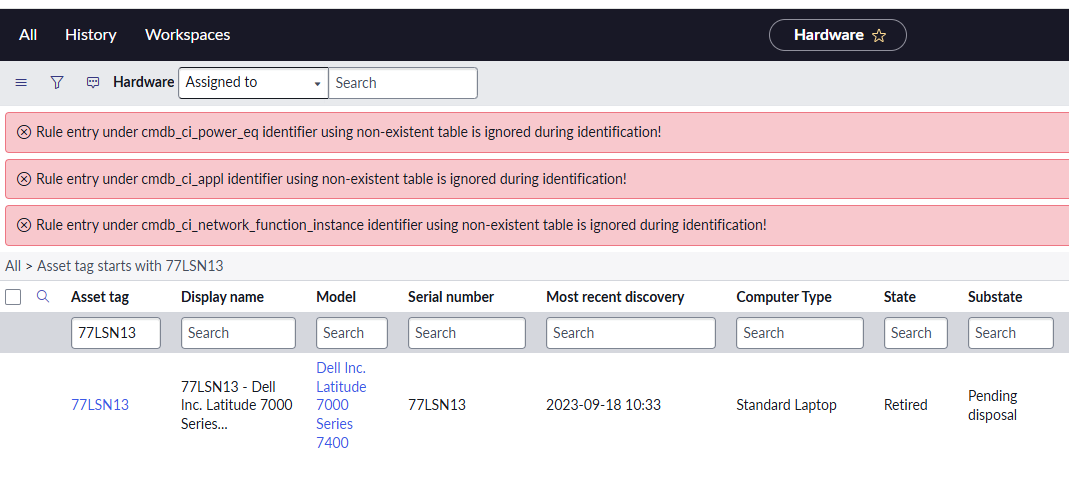Click the filter funnel icon
1069x480 pixels.
(x=57, y=83)
